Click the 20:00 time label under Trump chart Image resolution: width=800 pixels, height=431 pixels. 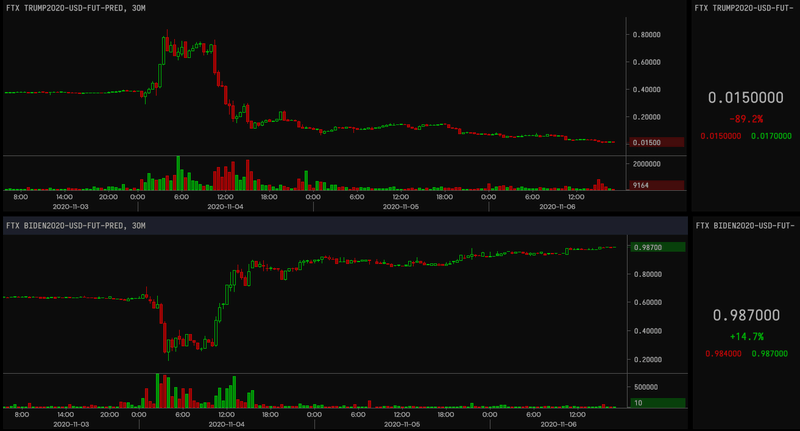108,197
